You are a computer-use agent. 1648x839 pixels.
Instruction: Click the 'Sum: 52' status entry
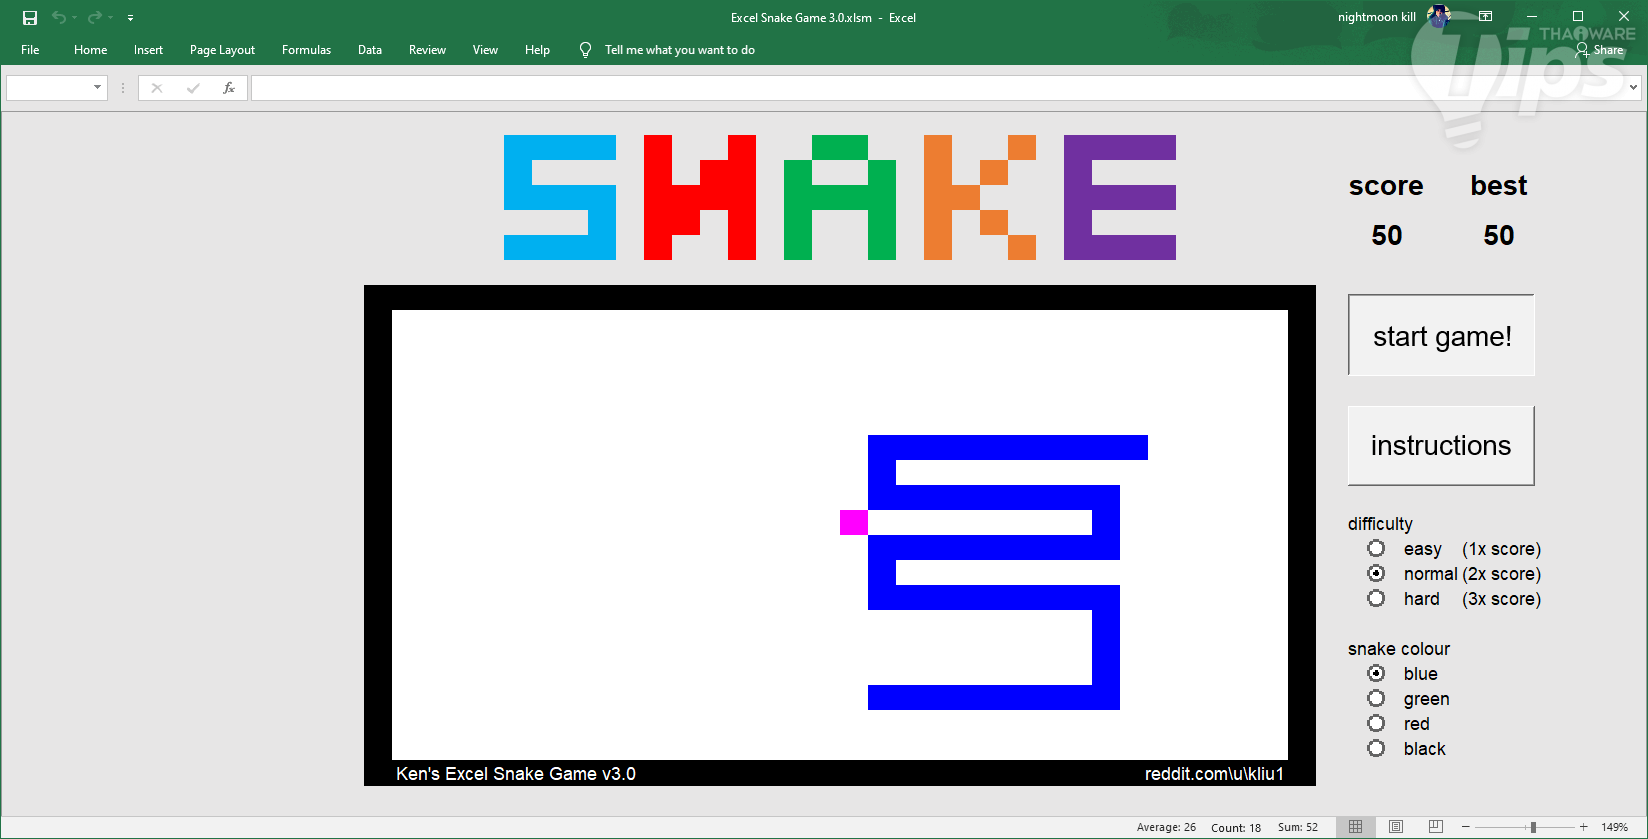pyautogui.click(x=1298, y=827)
